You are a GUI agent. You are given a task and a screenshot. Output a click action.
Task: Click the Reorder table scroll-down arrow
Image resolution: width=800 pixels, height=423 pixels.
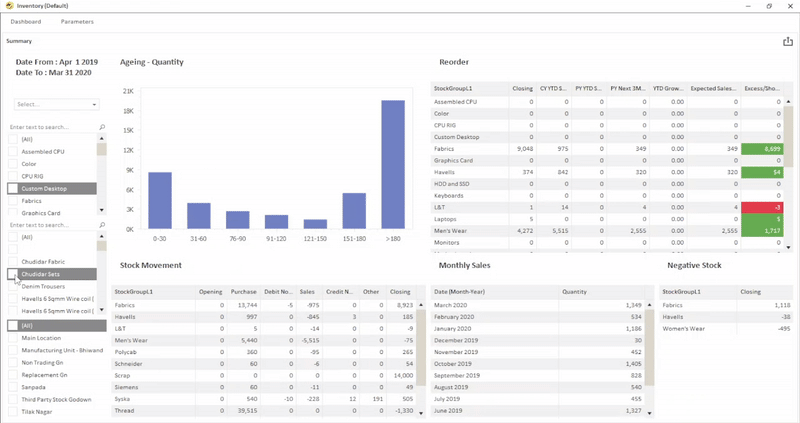coord(788,247)
